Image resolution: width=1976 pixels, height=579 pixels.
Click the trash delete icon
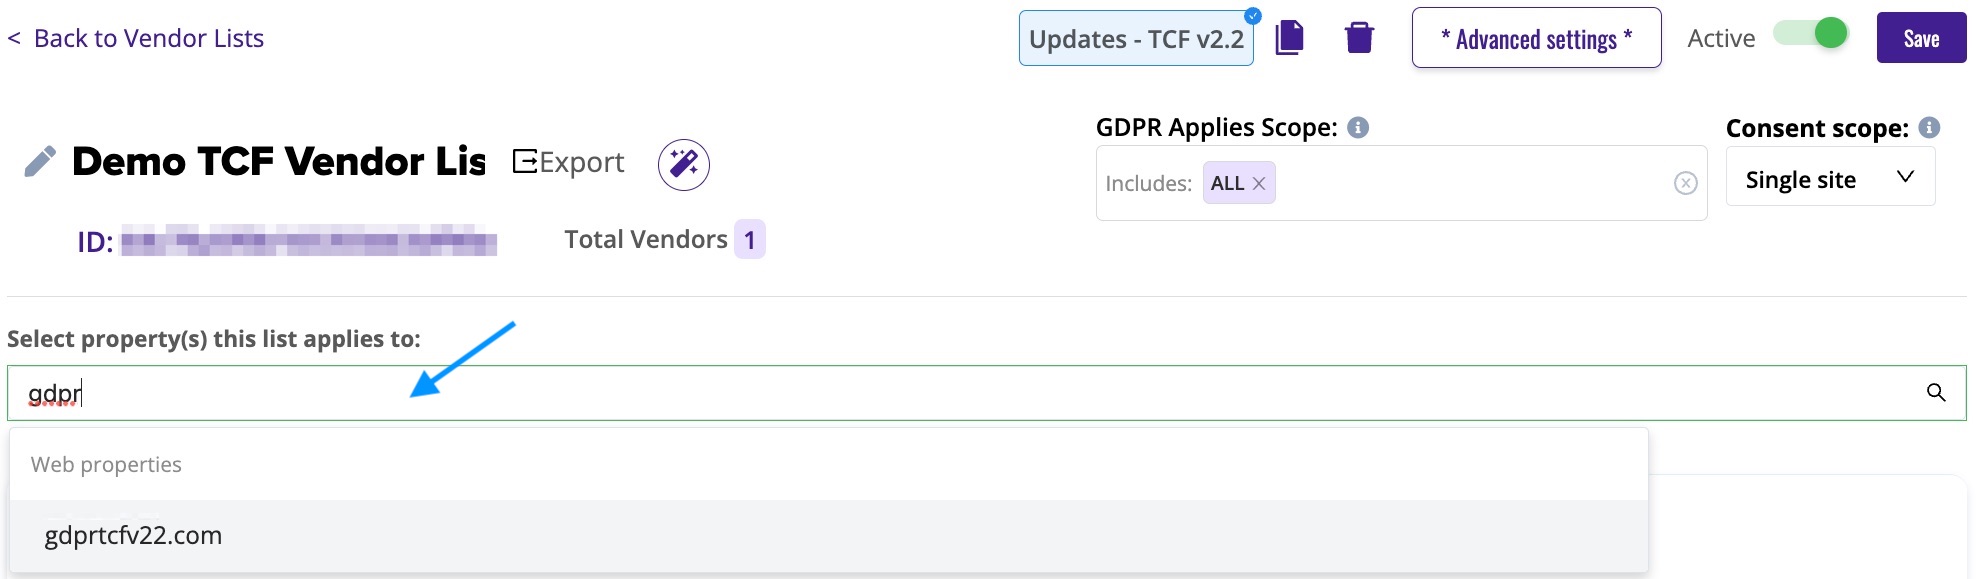[x=1359, y=38]
